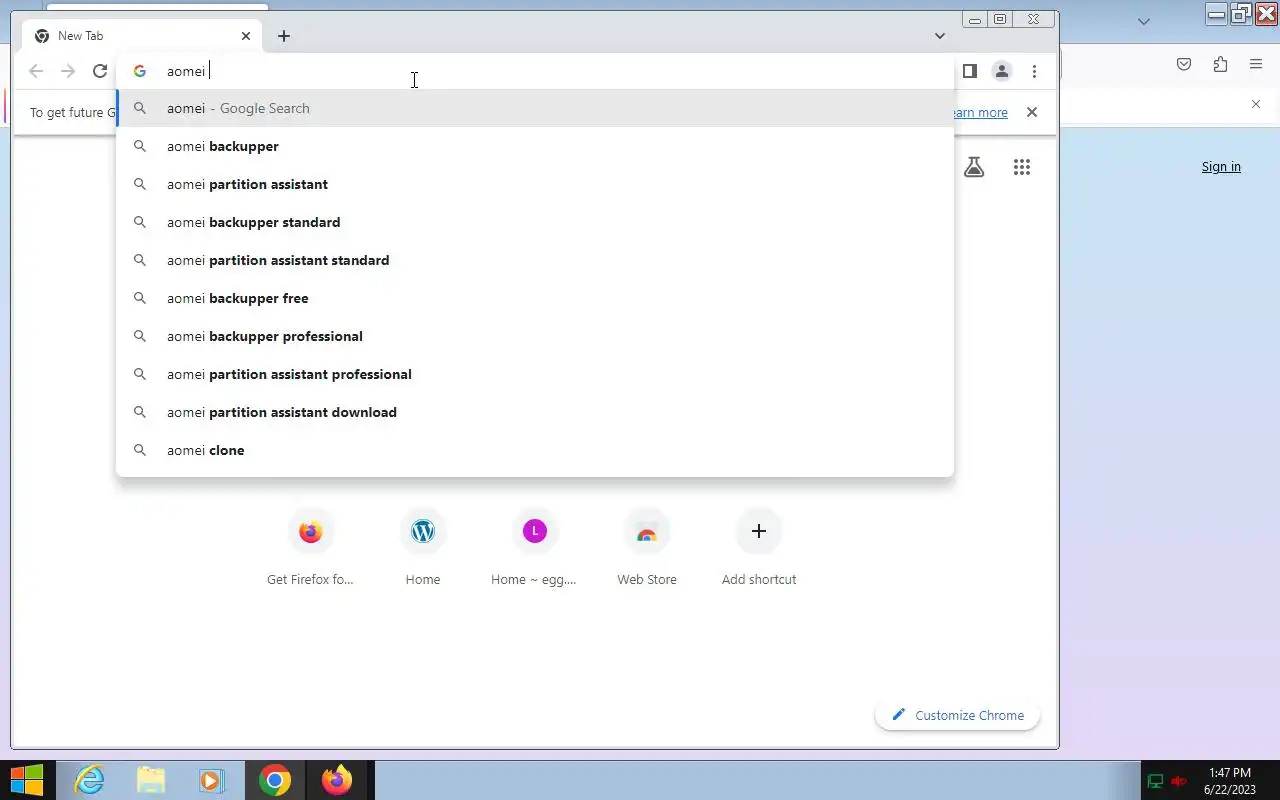Select the New Tab tab
Viewport: 1280px width, 800px height.
[x=142, y=36]
